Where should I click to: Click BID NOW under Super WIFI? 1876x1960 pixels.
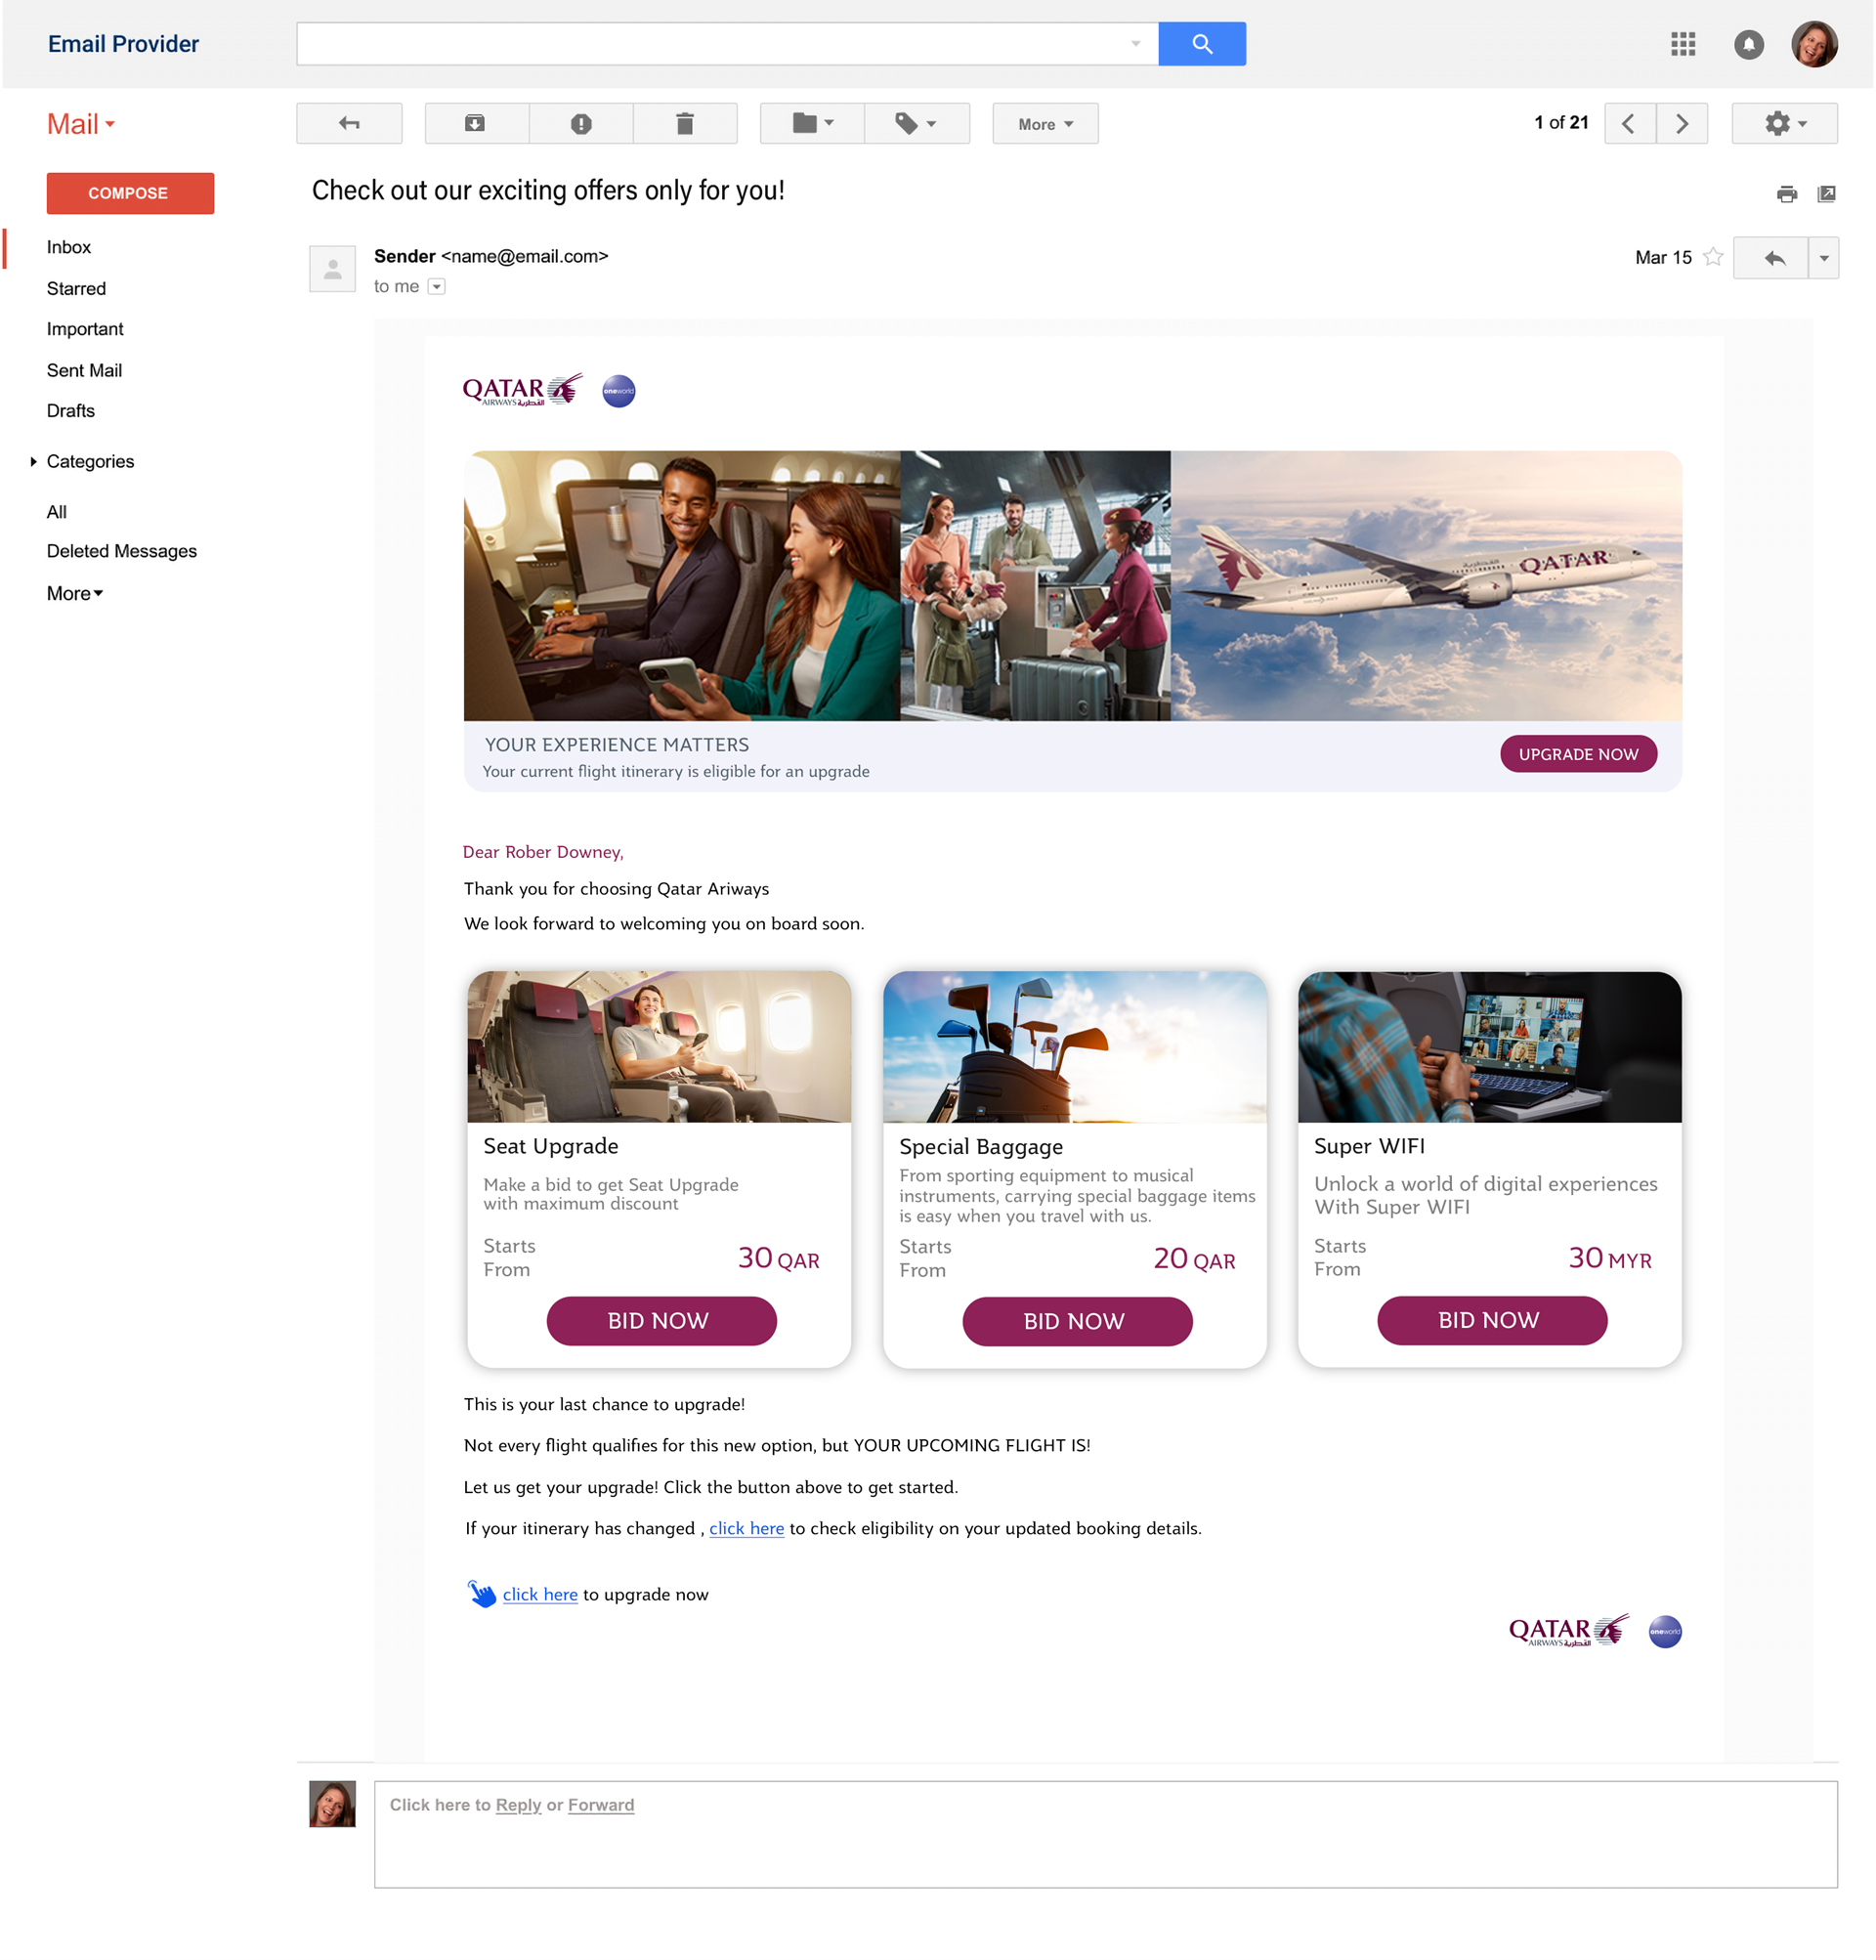(1491, 1320)
